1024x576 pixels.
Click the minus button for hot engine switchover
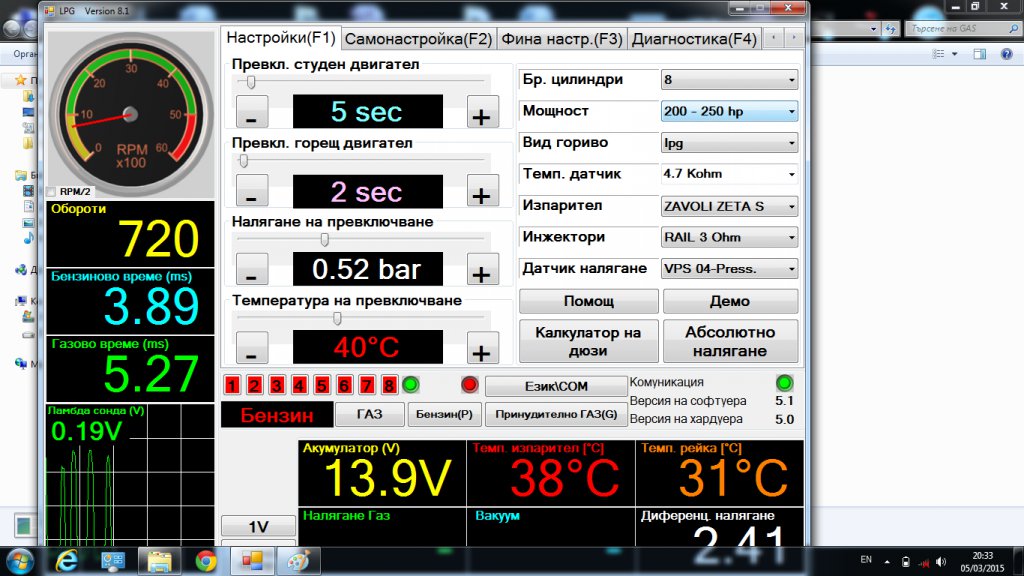pos(251,191)
